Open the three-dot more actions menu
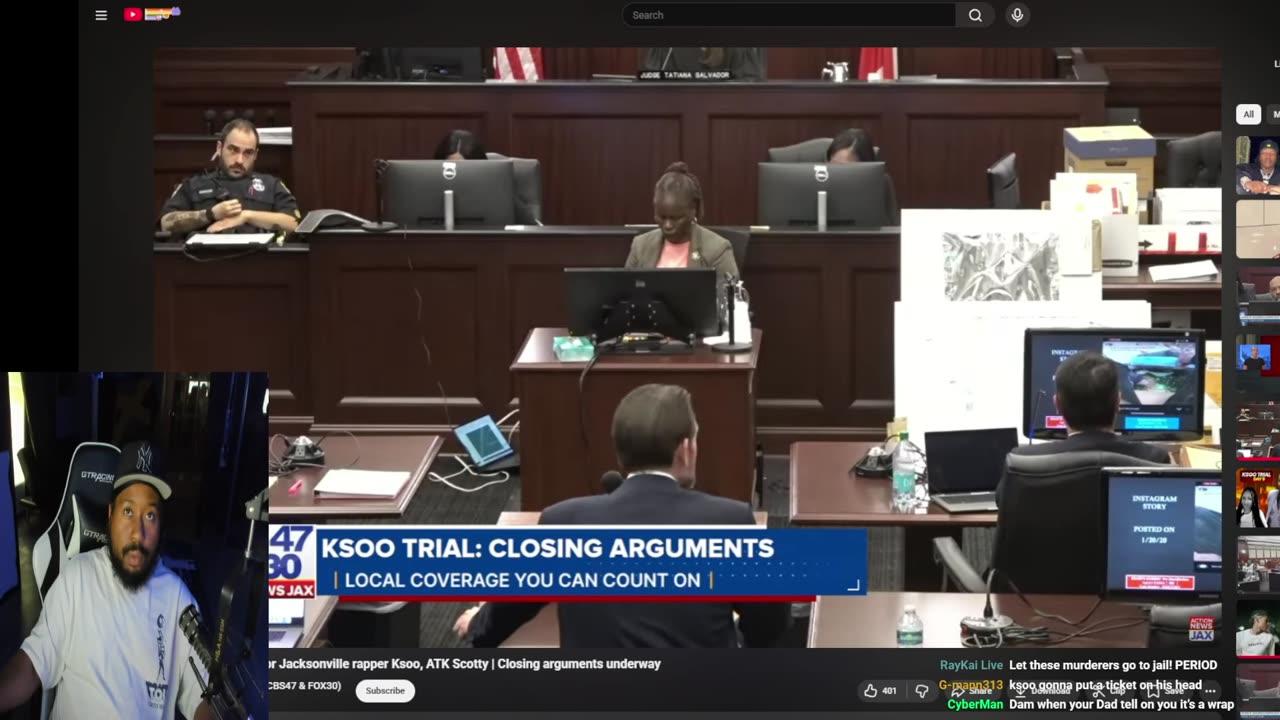 pyautogui.click(x=1210, y=691)
